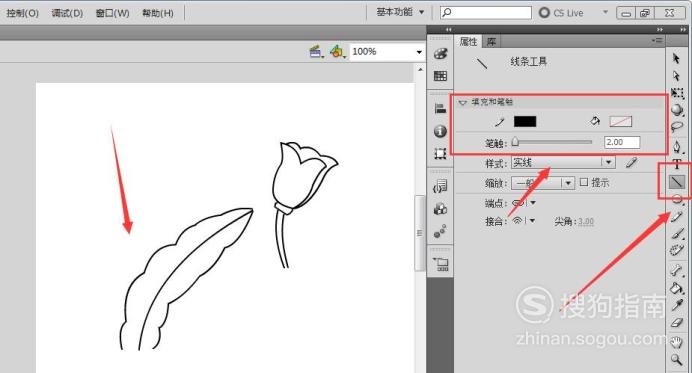The image size is (692, 373).
Task: Select the Lasso tool
Action: pyautogui.click(x=677, y=127)
